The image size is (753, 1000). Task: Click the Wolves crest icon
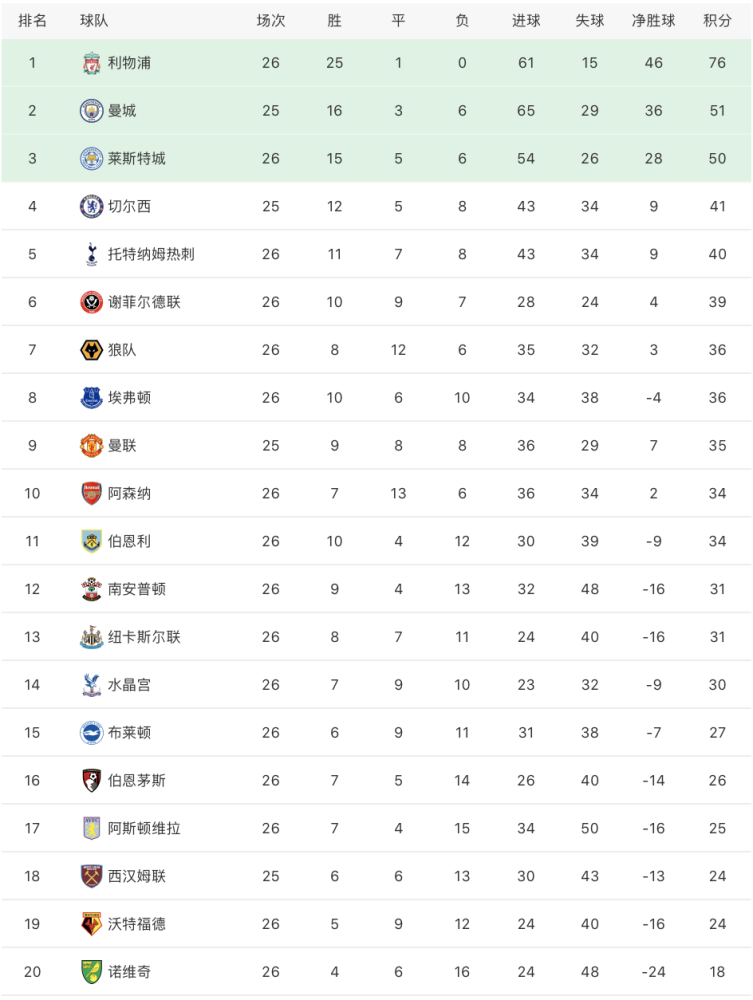[92, 350]
